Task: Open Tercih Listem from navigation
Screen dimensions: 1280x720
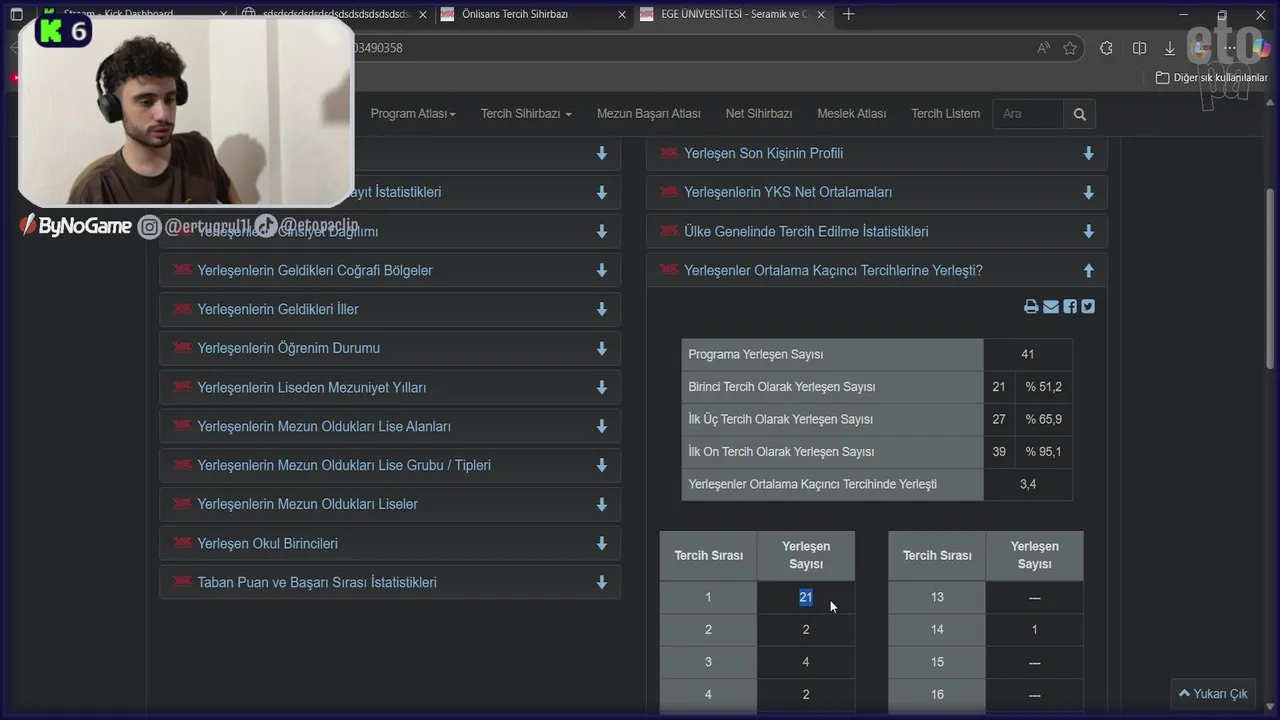Action: (945, 114)
